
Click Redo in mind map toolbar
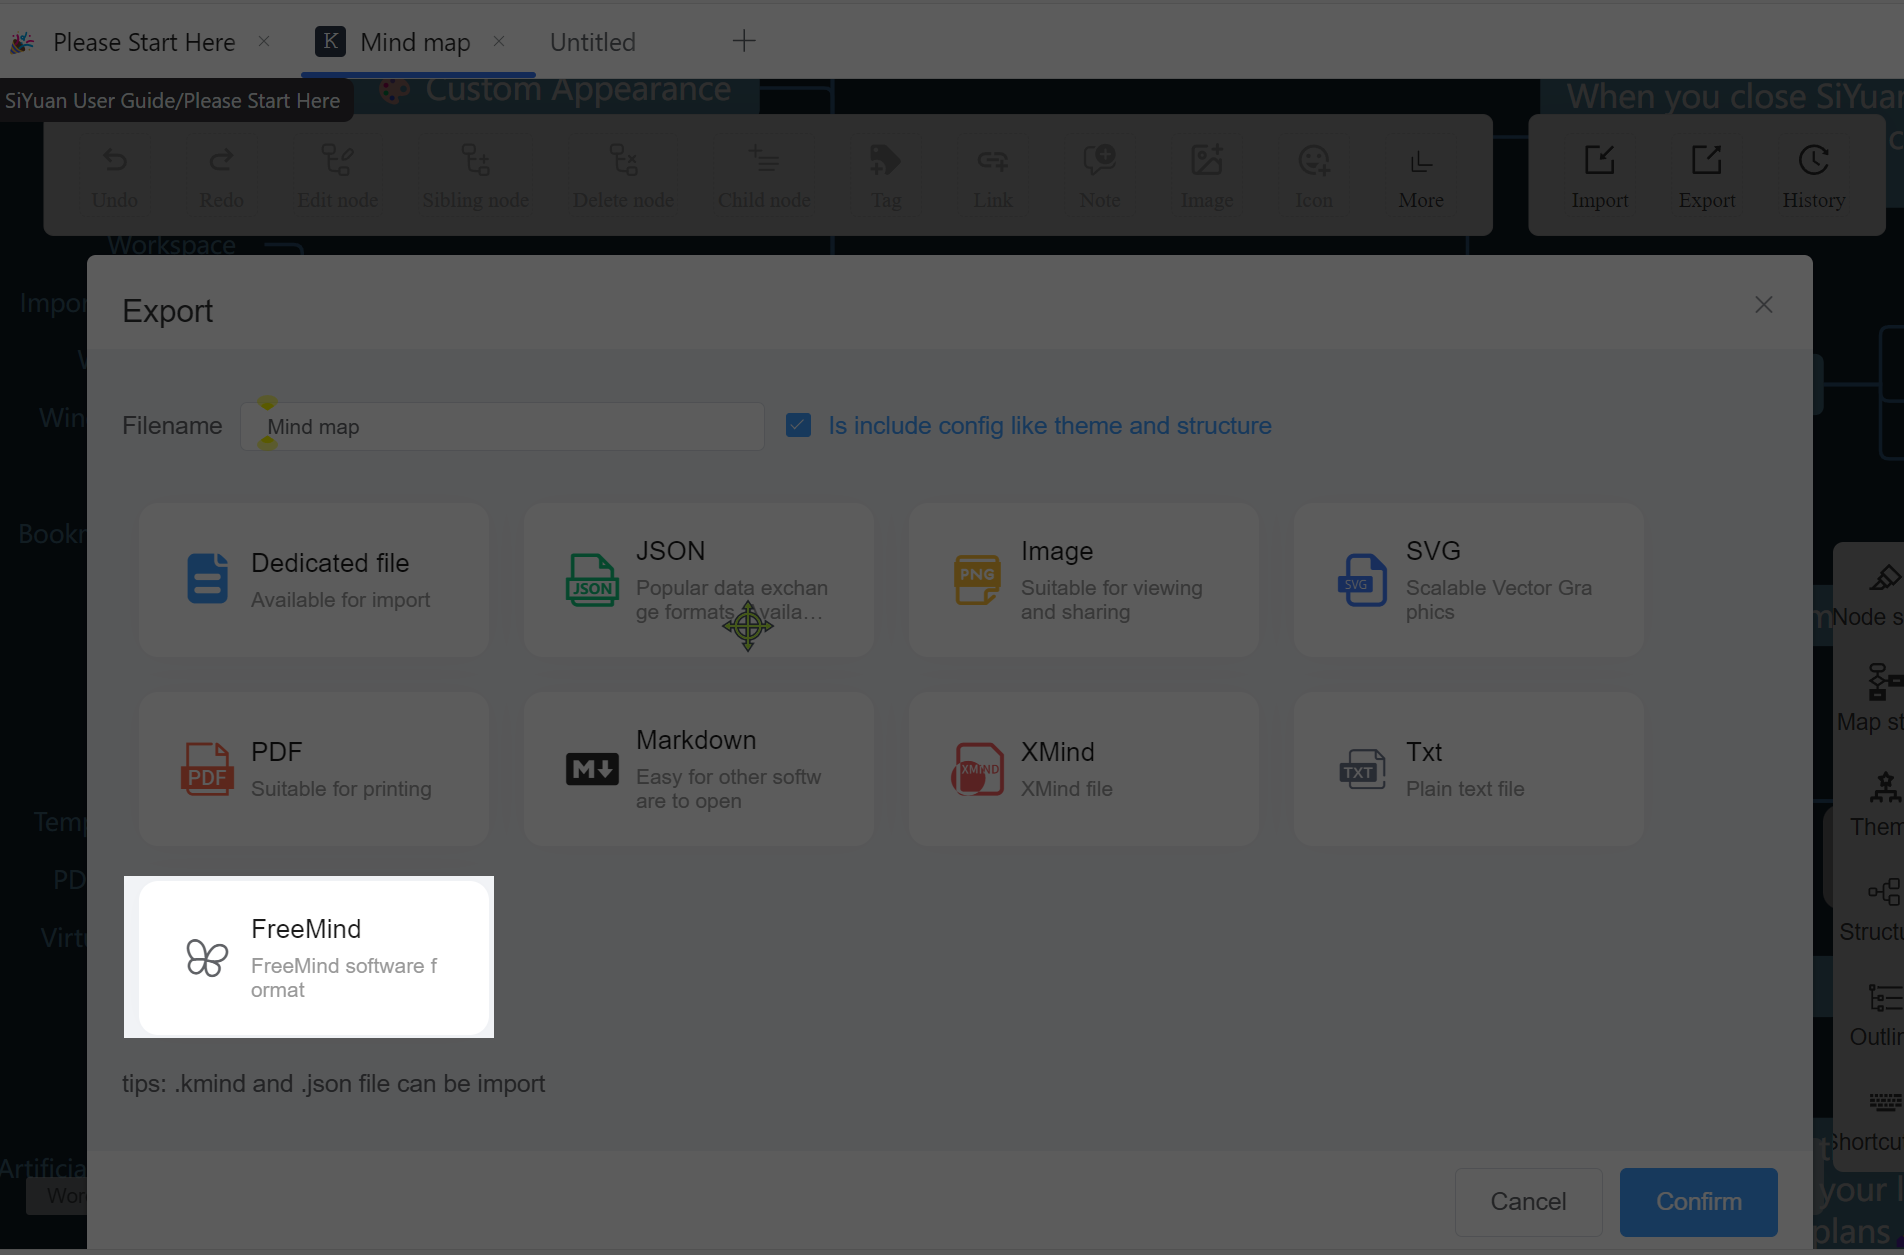(221, 177)
